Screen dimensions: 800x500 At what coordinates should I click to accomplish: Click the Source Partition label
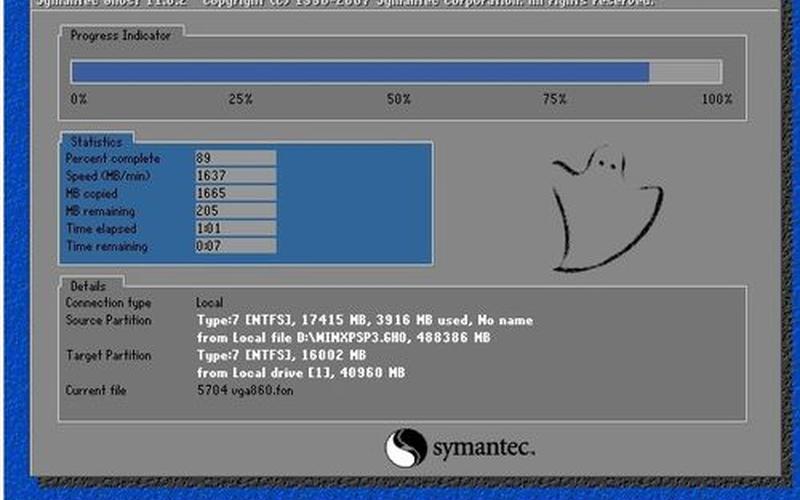(108, 320)
